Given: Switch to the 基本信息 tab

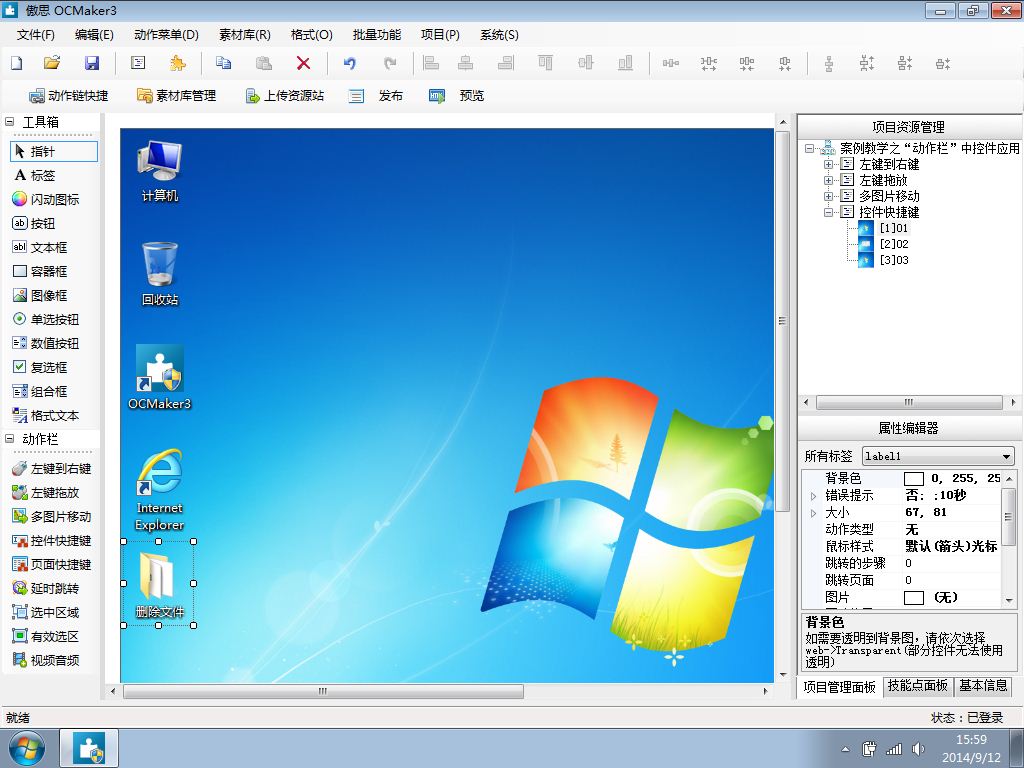Looking at the screenshot, I should pos(983,685).
